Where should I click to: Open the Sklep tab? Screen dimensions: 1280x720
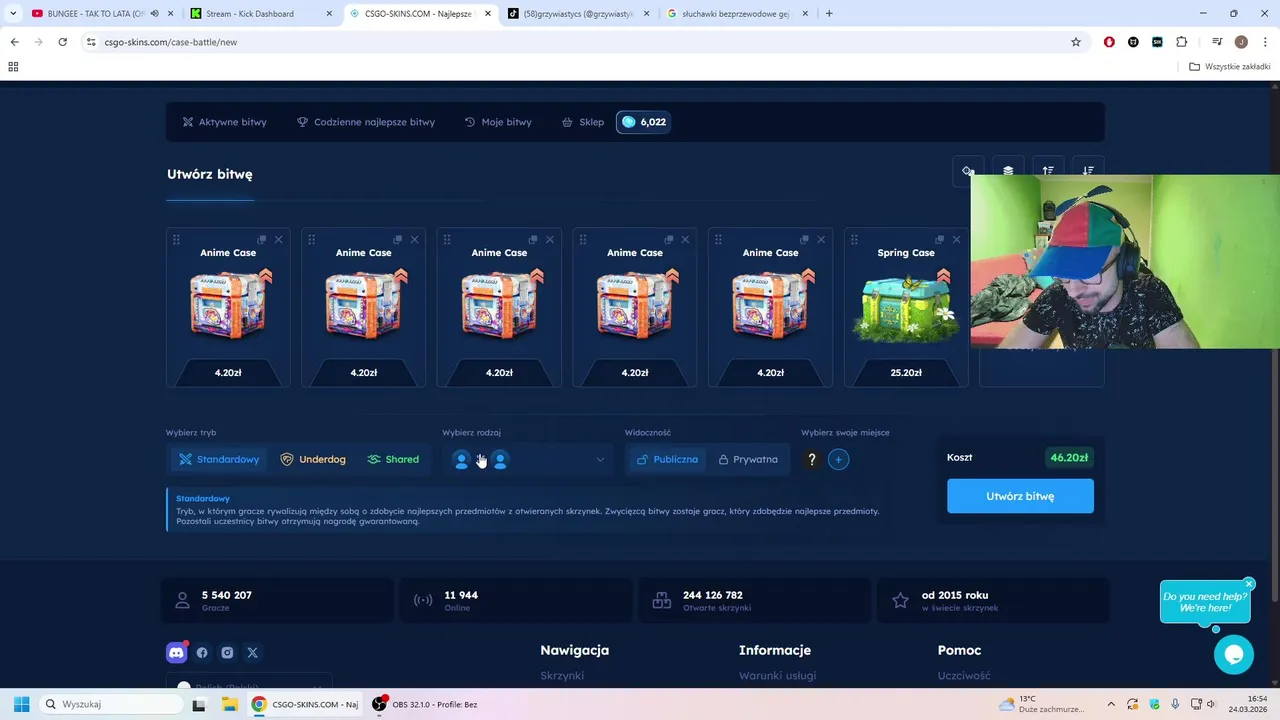[x=583, y=122]
